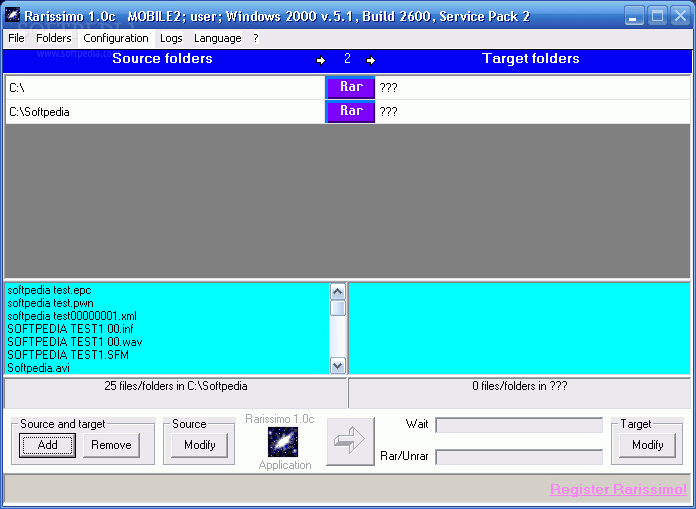Click the file list scroll down arrow
The width and height of the screenshot is (696, 509).
[338, 366]
